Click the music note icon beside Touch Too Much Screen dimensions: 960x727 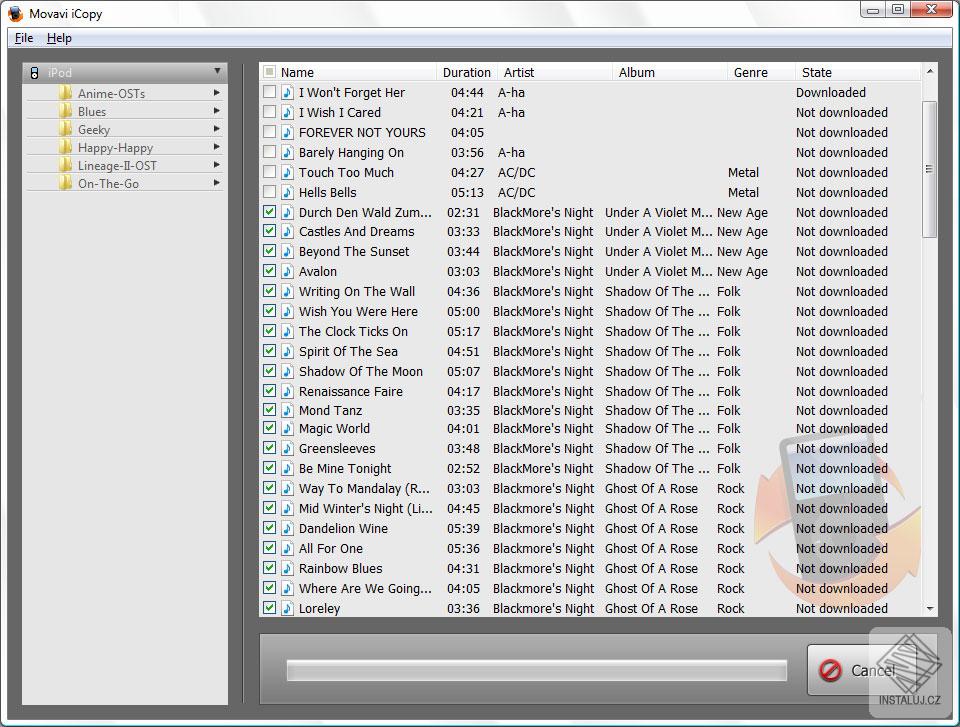pyautogui.click(x=287, y=173)
